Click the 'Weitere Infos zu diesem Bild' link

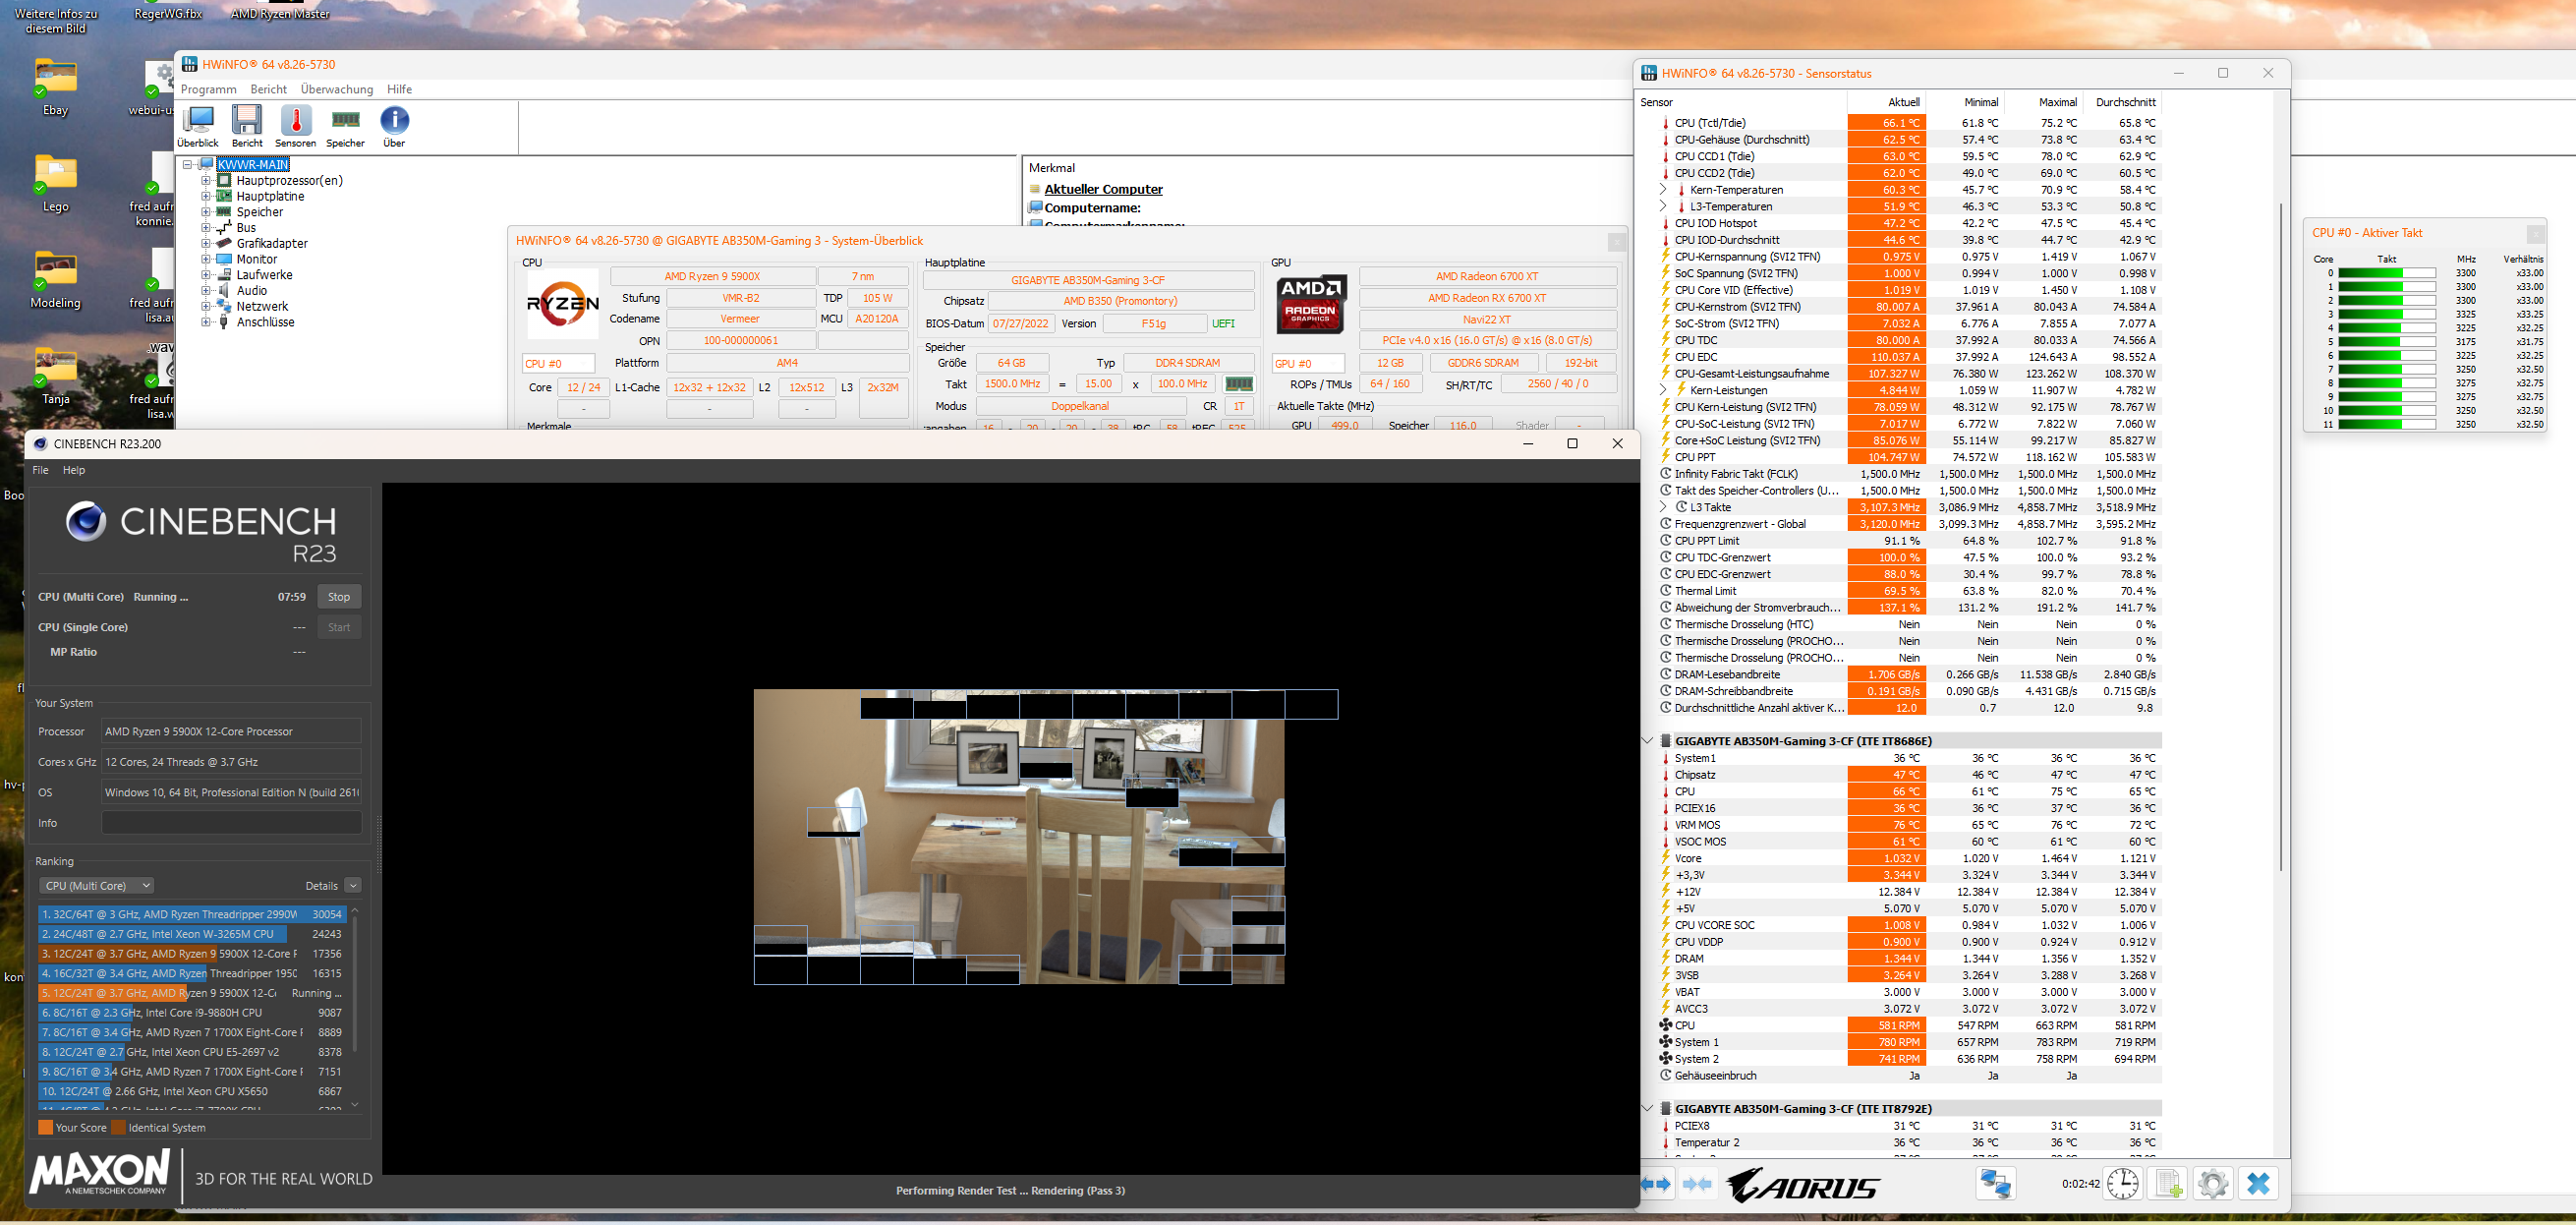pos(55,19)
